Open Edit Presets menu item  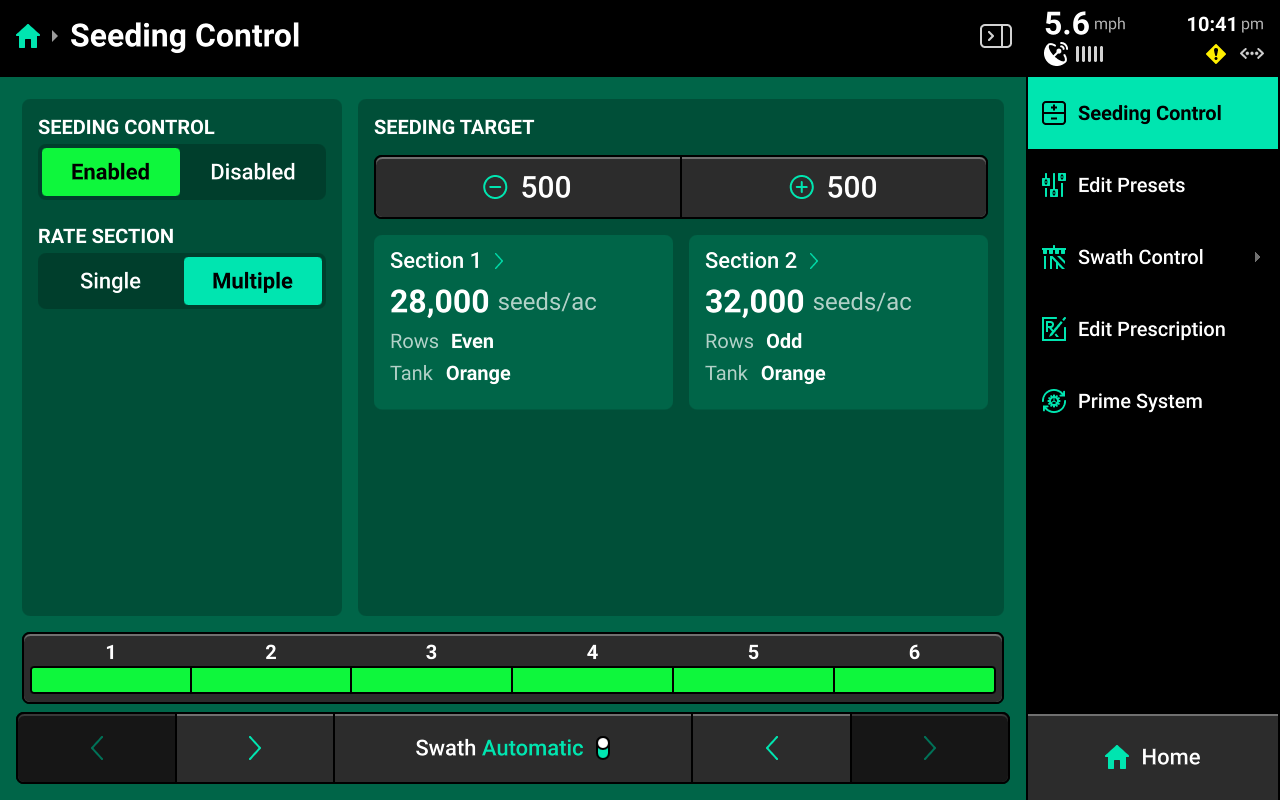[x=1153, y=185]
